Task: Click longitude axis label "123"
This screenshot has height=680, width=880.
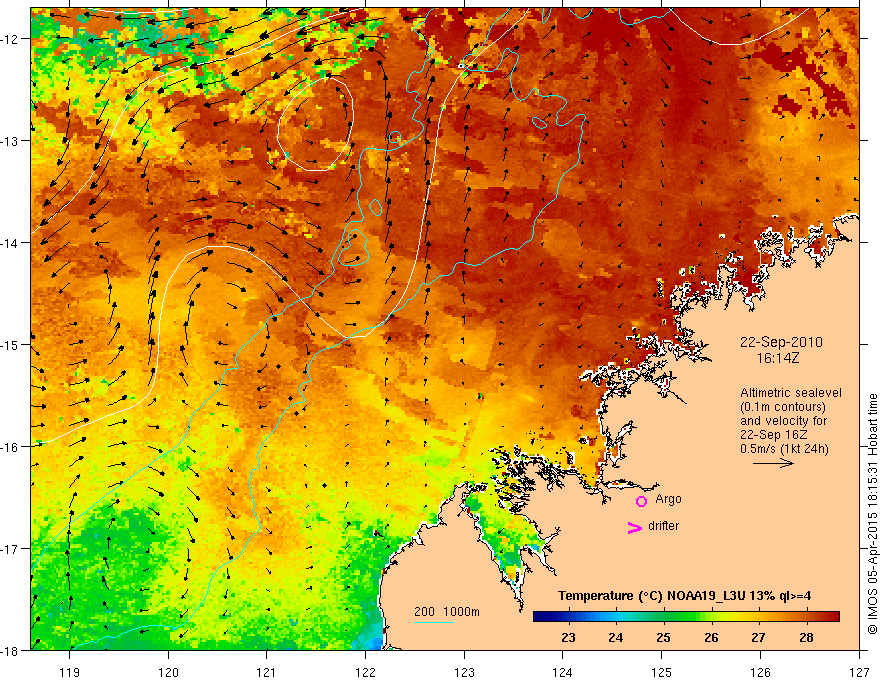Action: pos(464,672)
